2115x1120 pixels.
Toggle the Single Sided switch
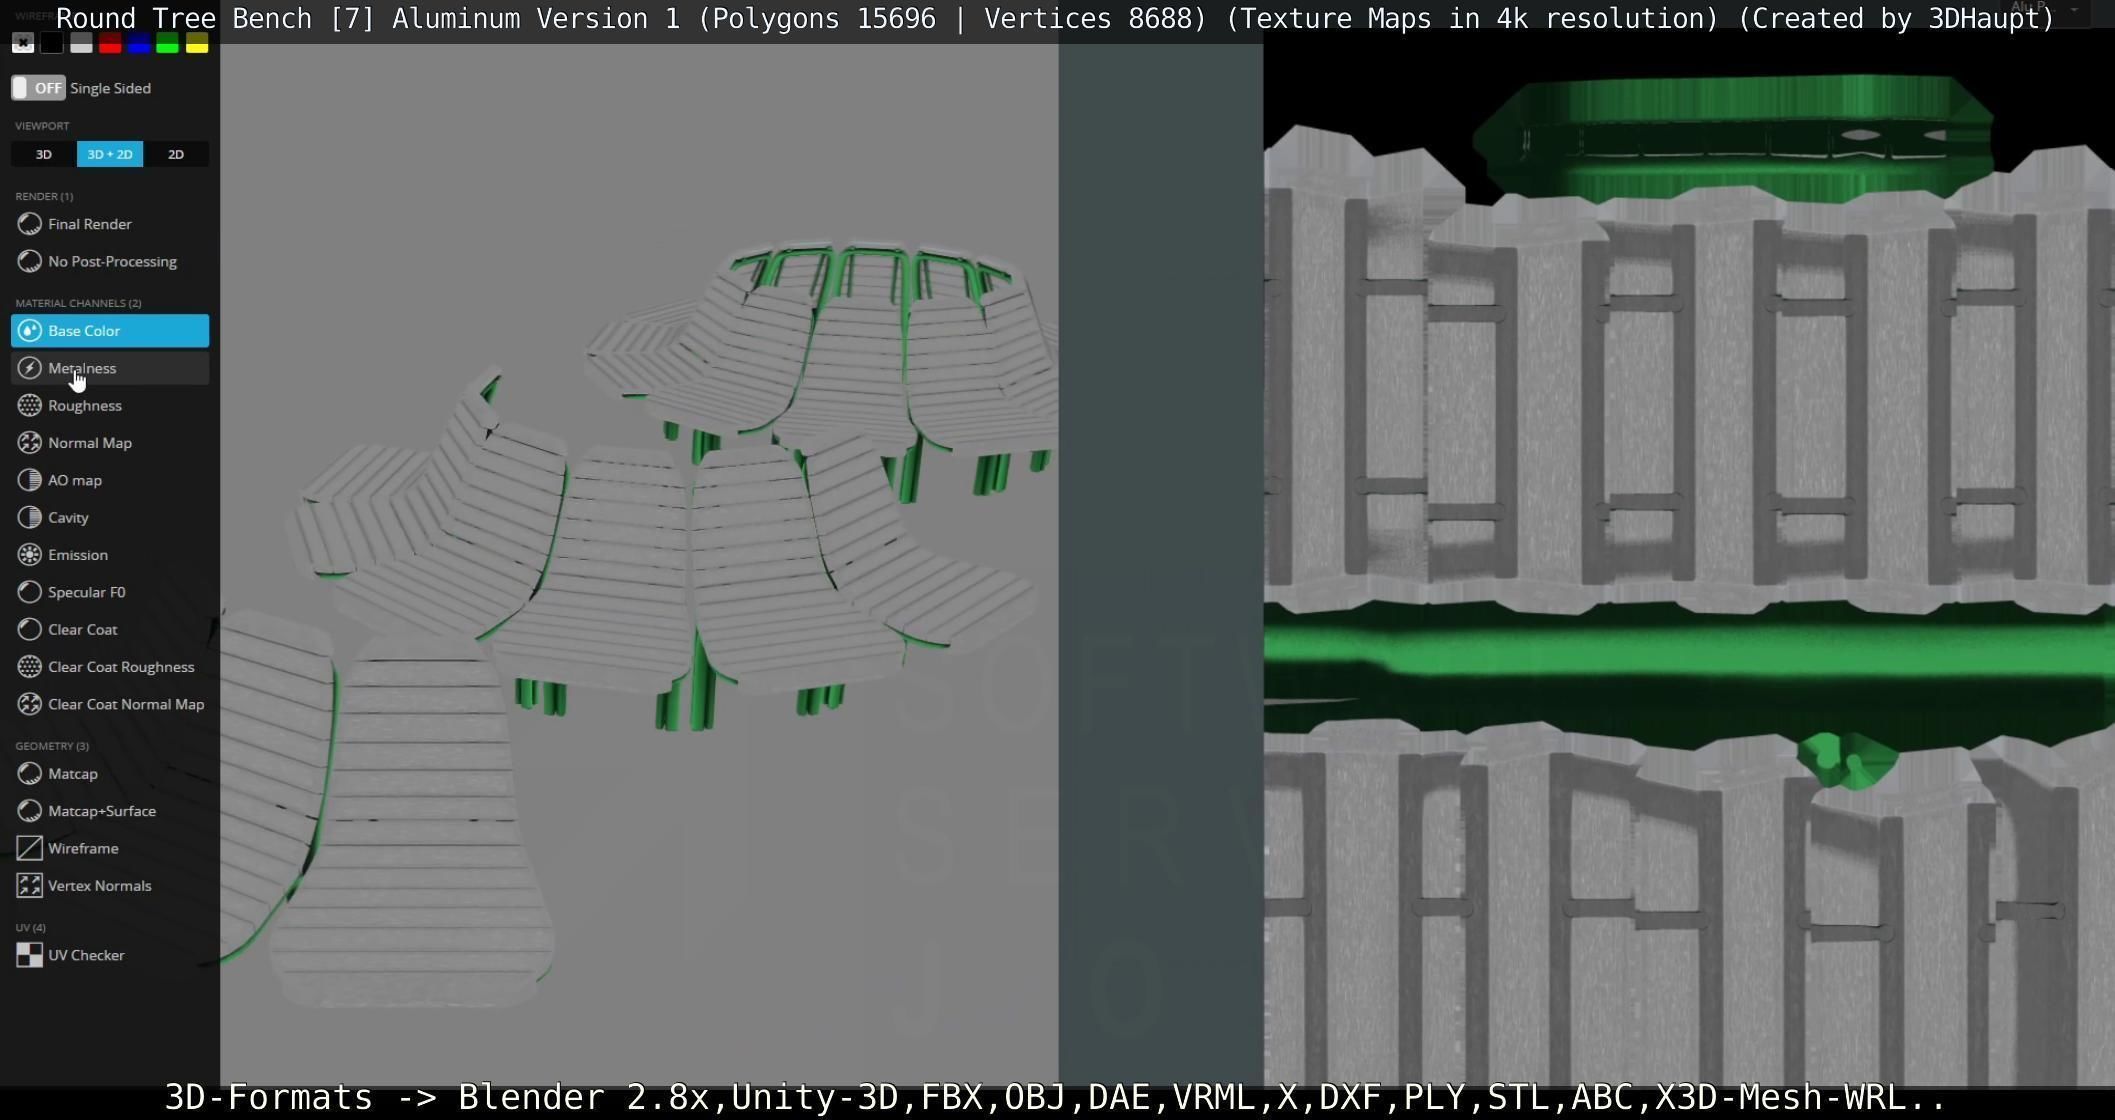pos(38,88)
